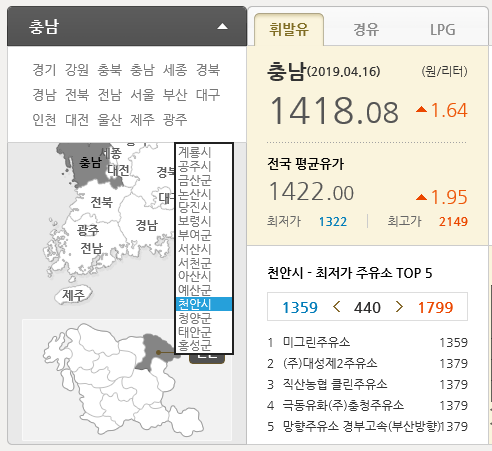Select 금산군 from the city dropdown

click(x=204, y=180)
